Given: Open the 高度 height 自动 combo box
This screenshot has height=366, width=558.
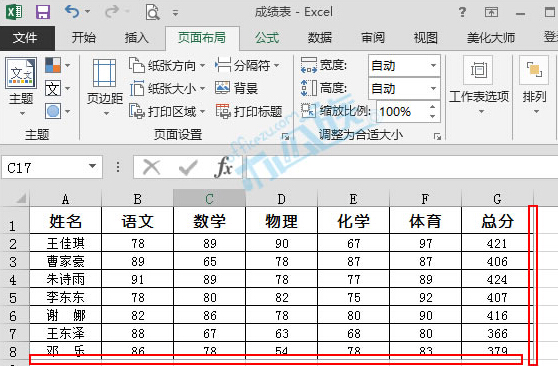Looking at the screenshot, I should click(x=404, y=88).
